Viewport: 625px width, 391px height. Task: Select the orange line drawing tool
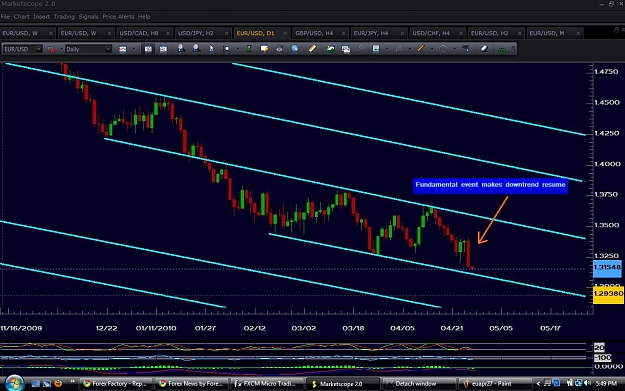tap(421, 49)
